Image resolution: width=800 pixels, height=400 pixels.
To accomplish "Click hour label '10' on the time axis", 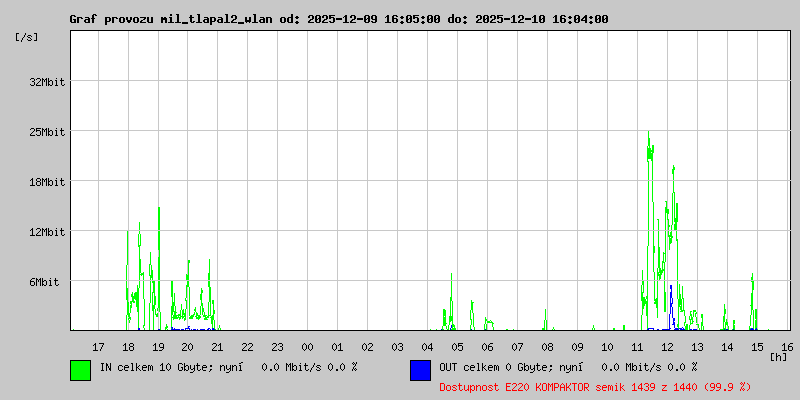I will pos(607,347).
